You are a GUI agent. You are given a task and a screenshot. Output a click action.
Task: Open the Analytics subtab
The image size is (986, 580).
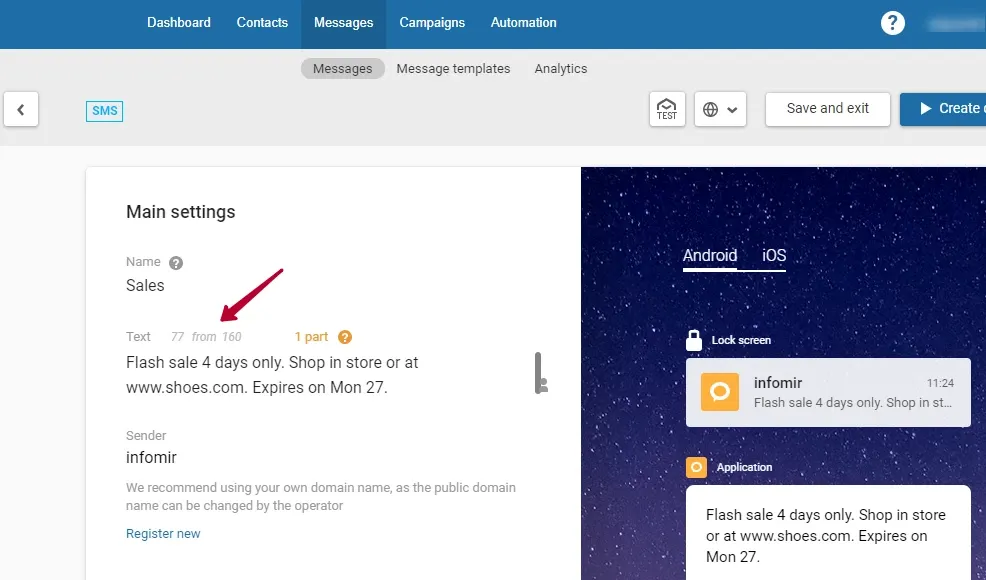(x=561, y=69)
